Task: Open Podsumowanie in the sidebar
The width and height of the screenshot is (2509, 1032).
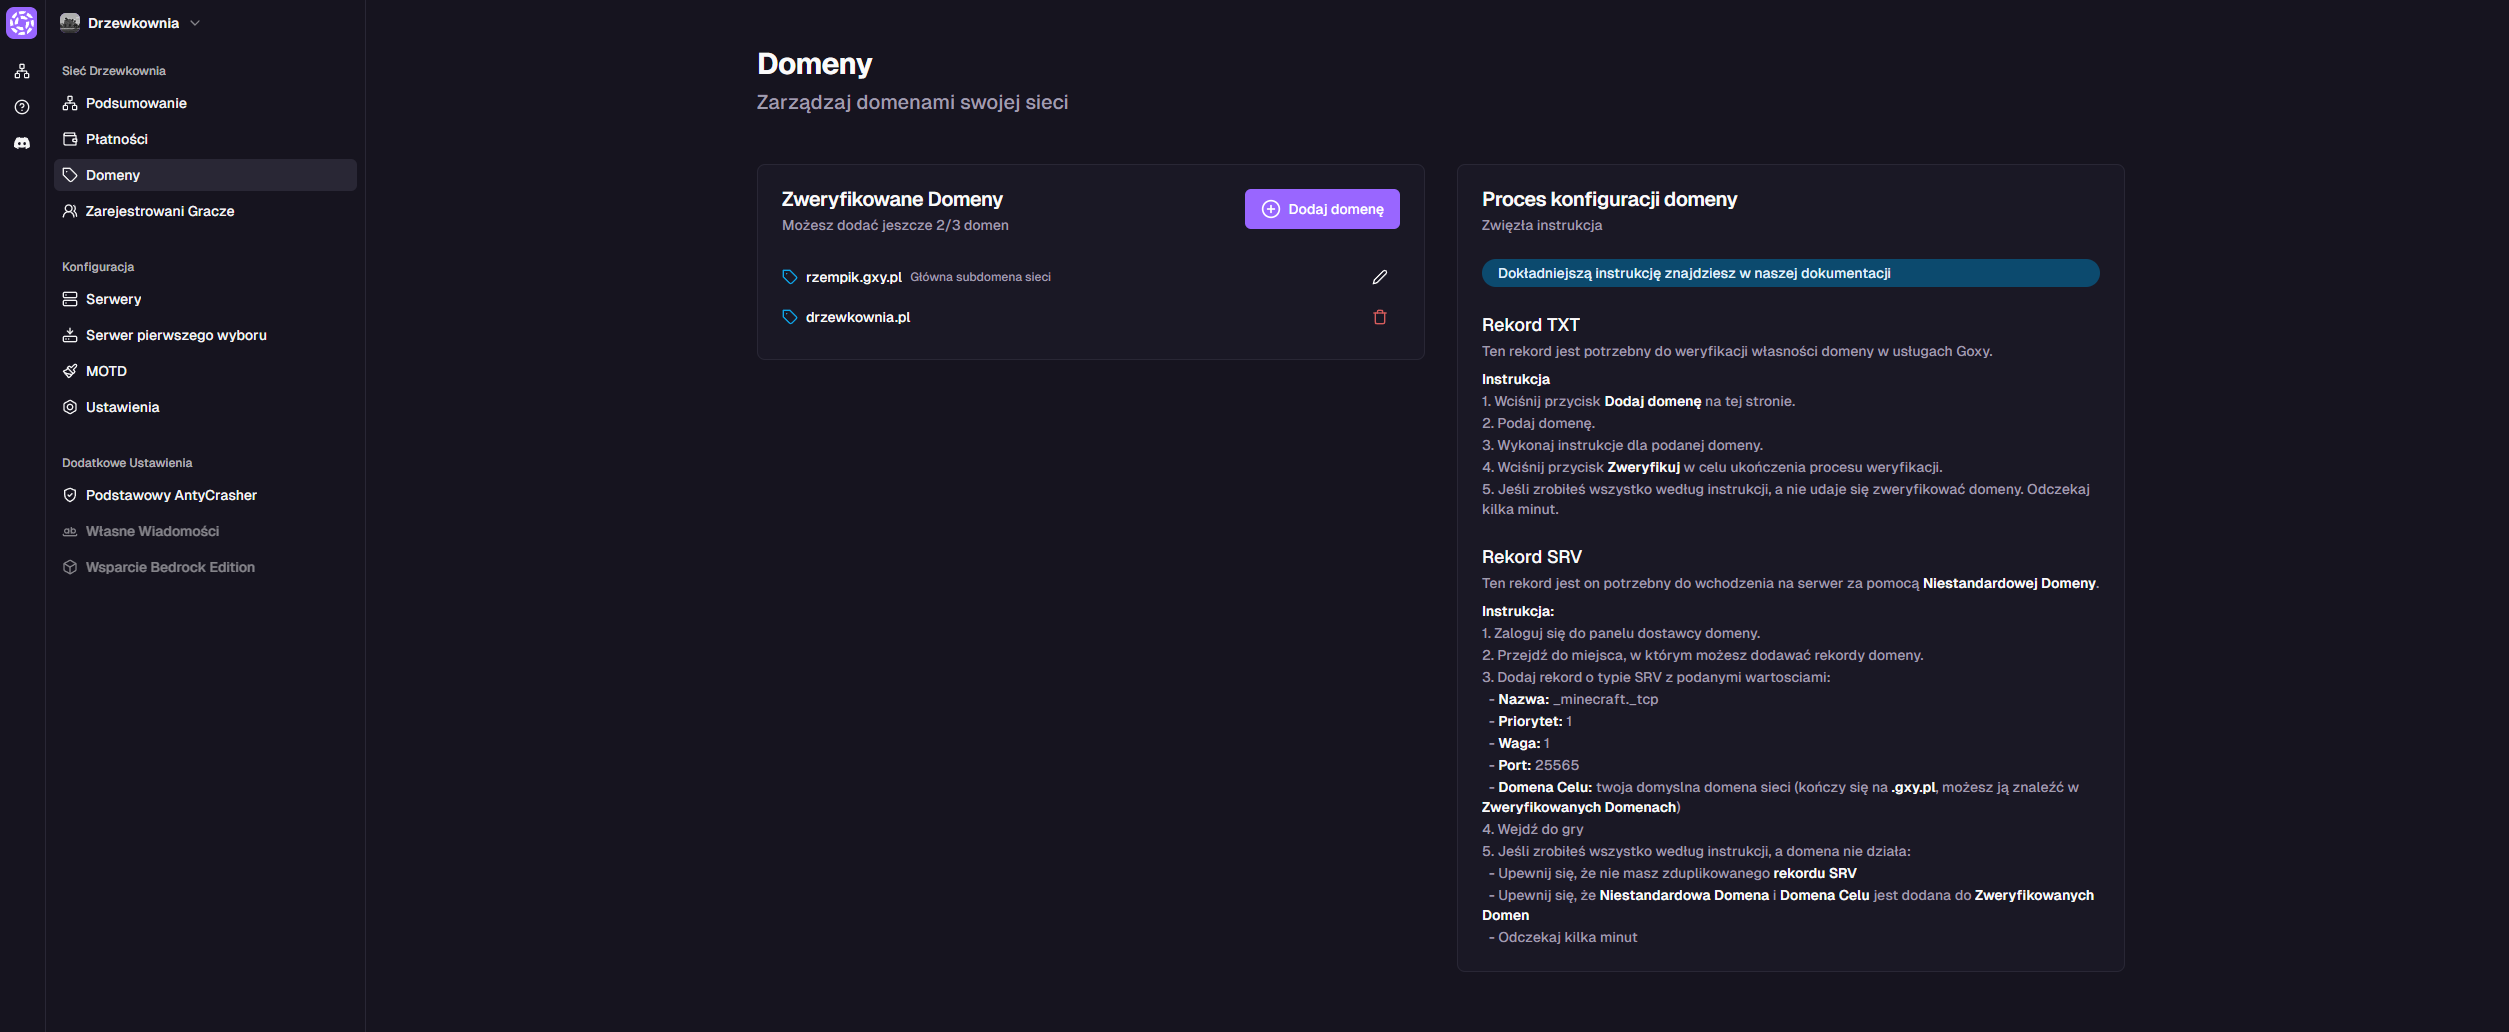Action: pyautogui.click(x=136, y=103)
